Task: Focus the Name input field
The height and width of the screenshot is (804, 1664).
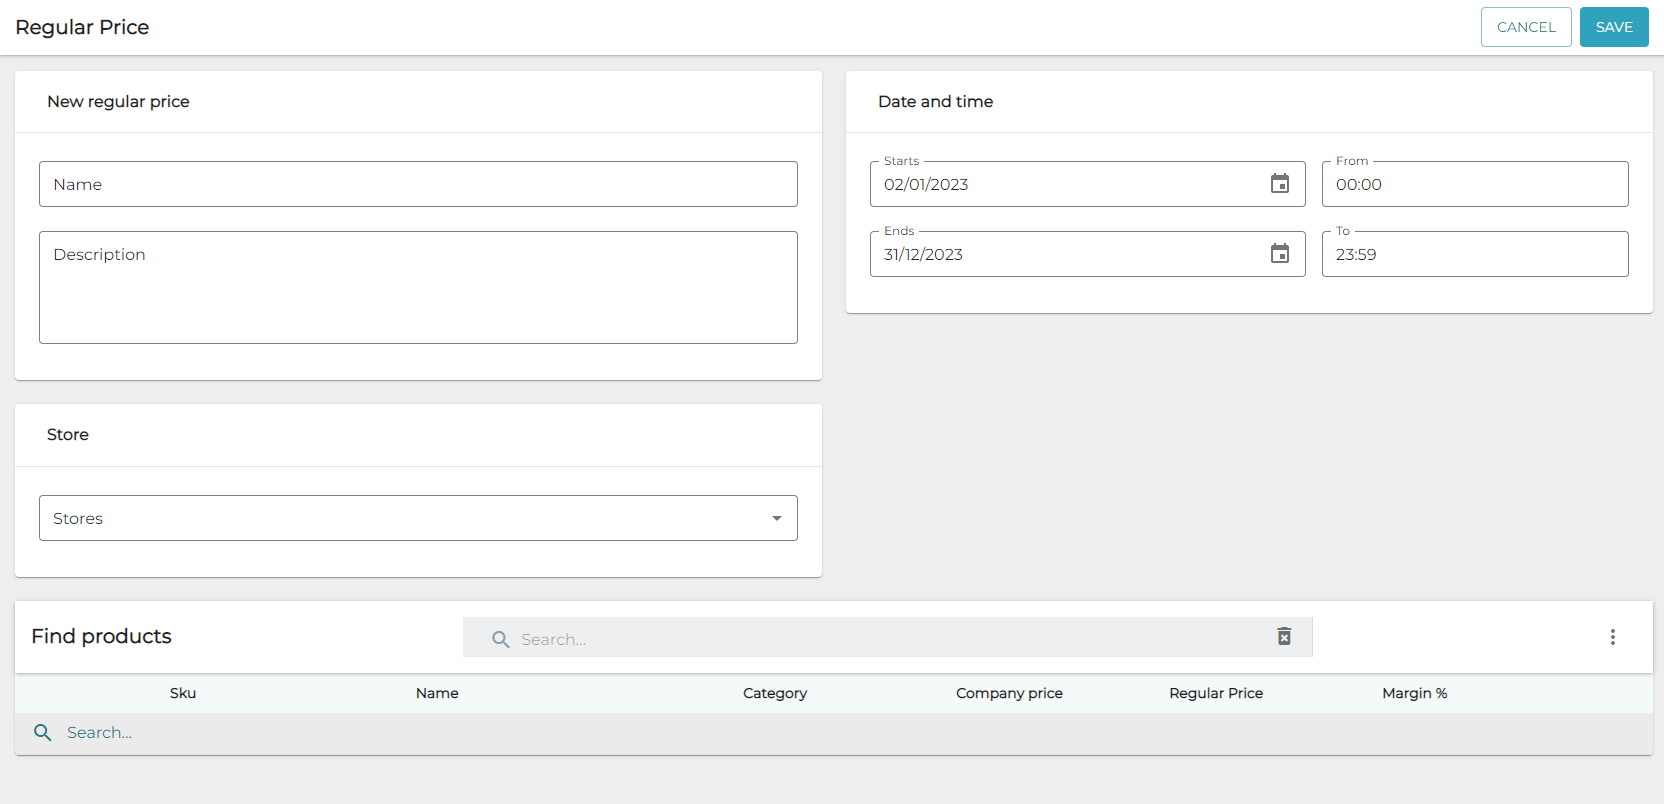Action: [418, 184]
